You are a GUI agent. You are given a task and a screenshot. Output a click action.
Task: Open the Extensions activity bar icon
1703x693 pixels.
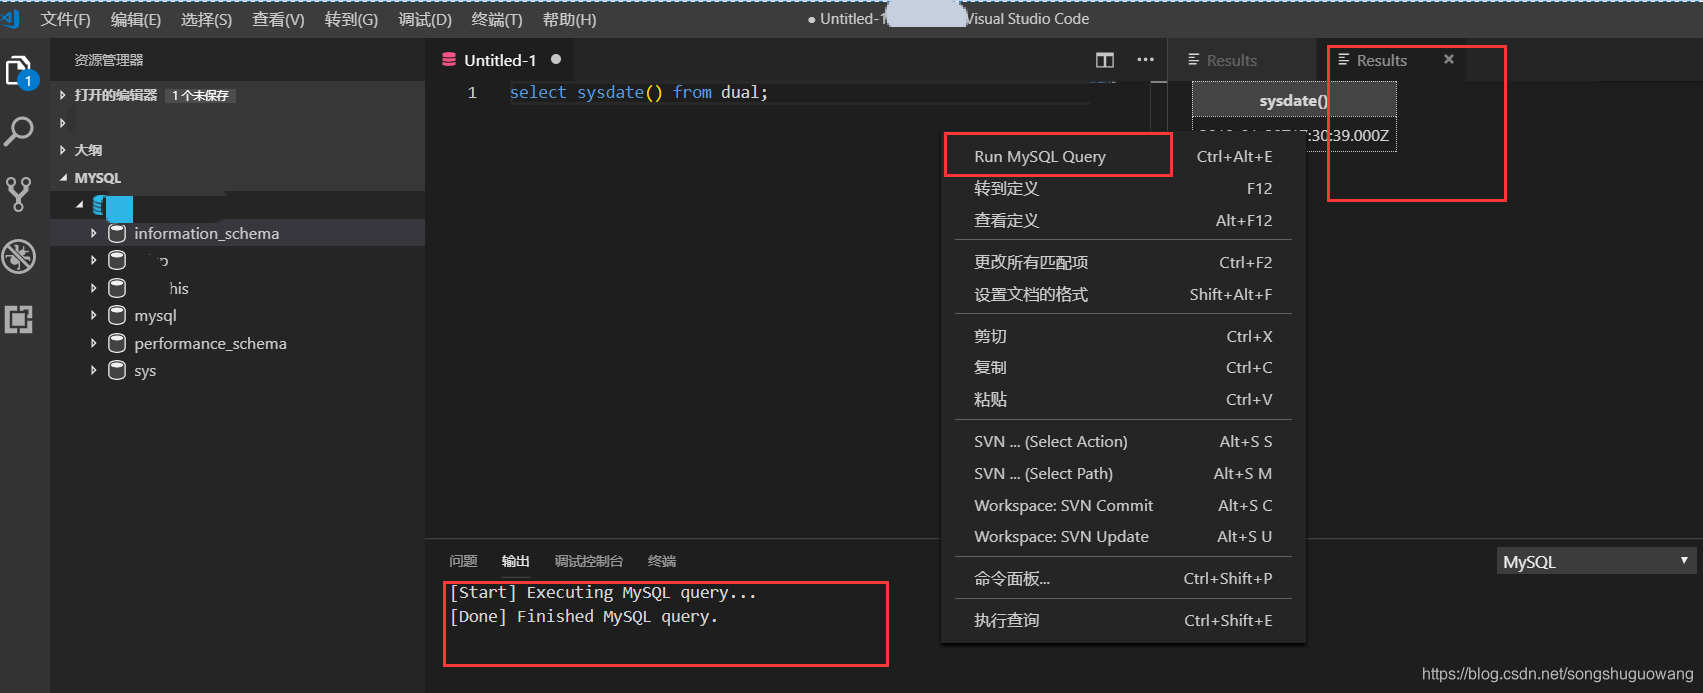[19, 319]
